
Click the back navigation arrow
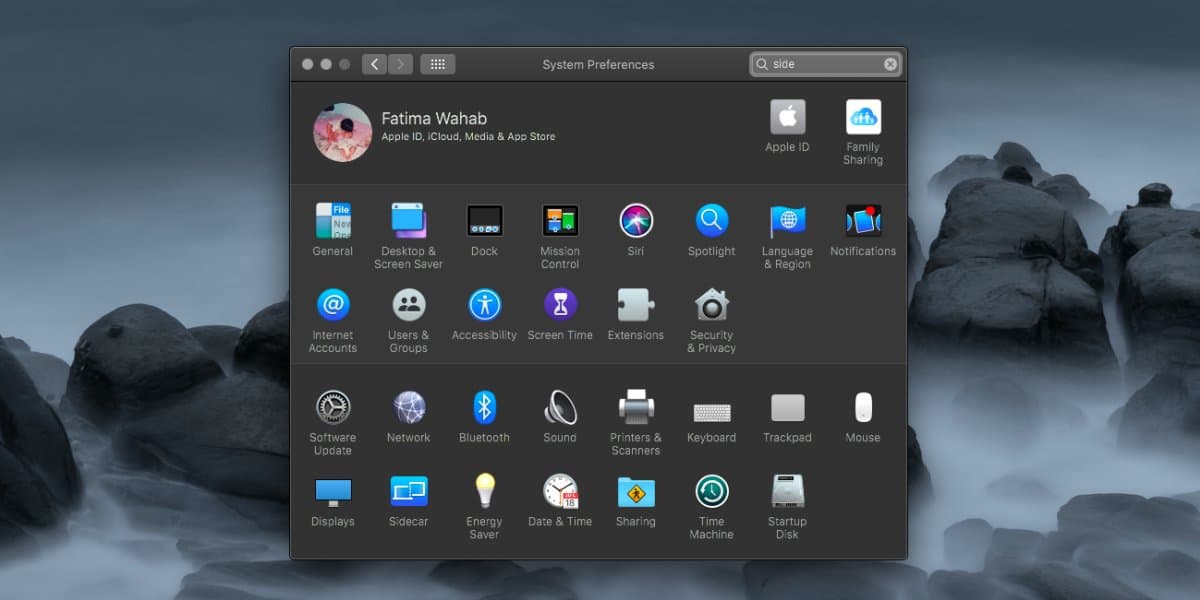click(373, 63)
